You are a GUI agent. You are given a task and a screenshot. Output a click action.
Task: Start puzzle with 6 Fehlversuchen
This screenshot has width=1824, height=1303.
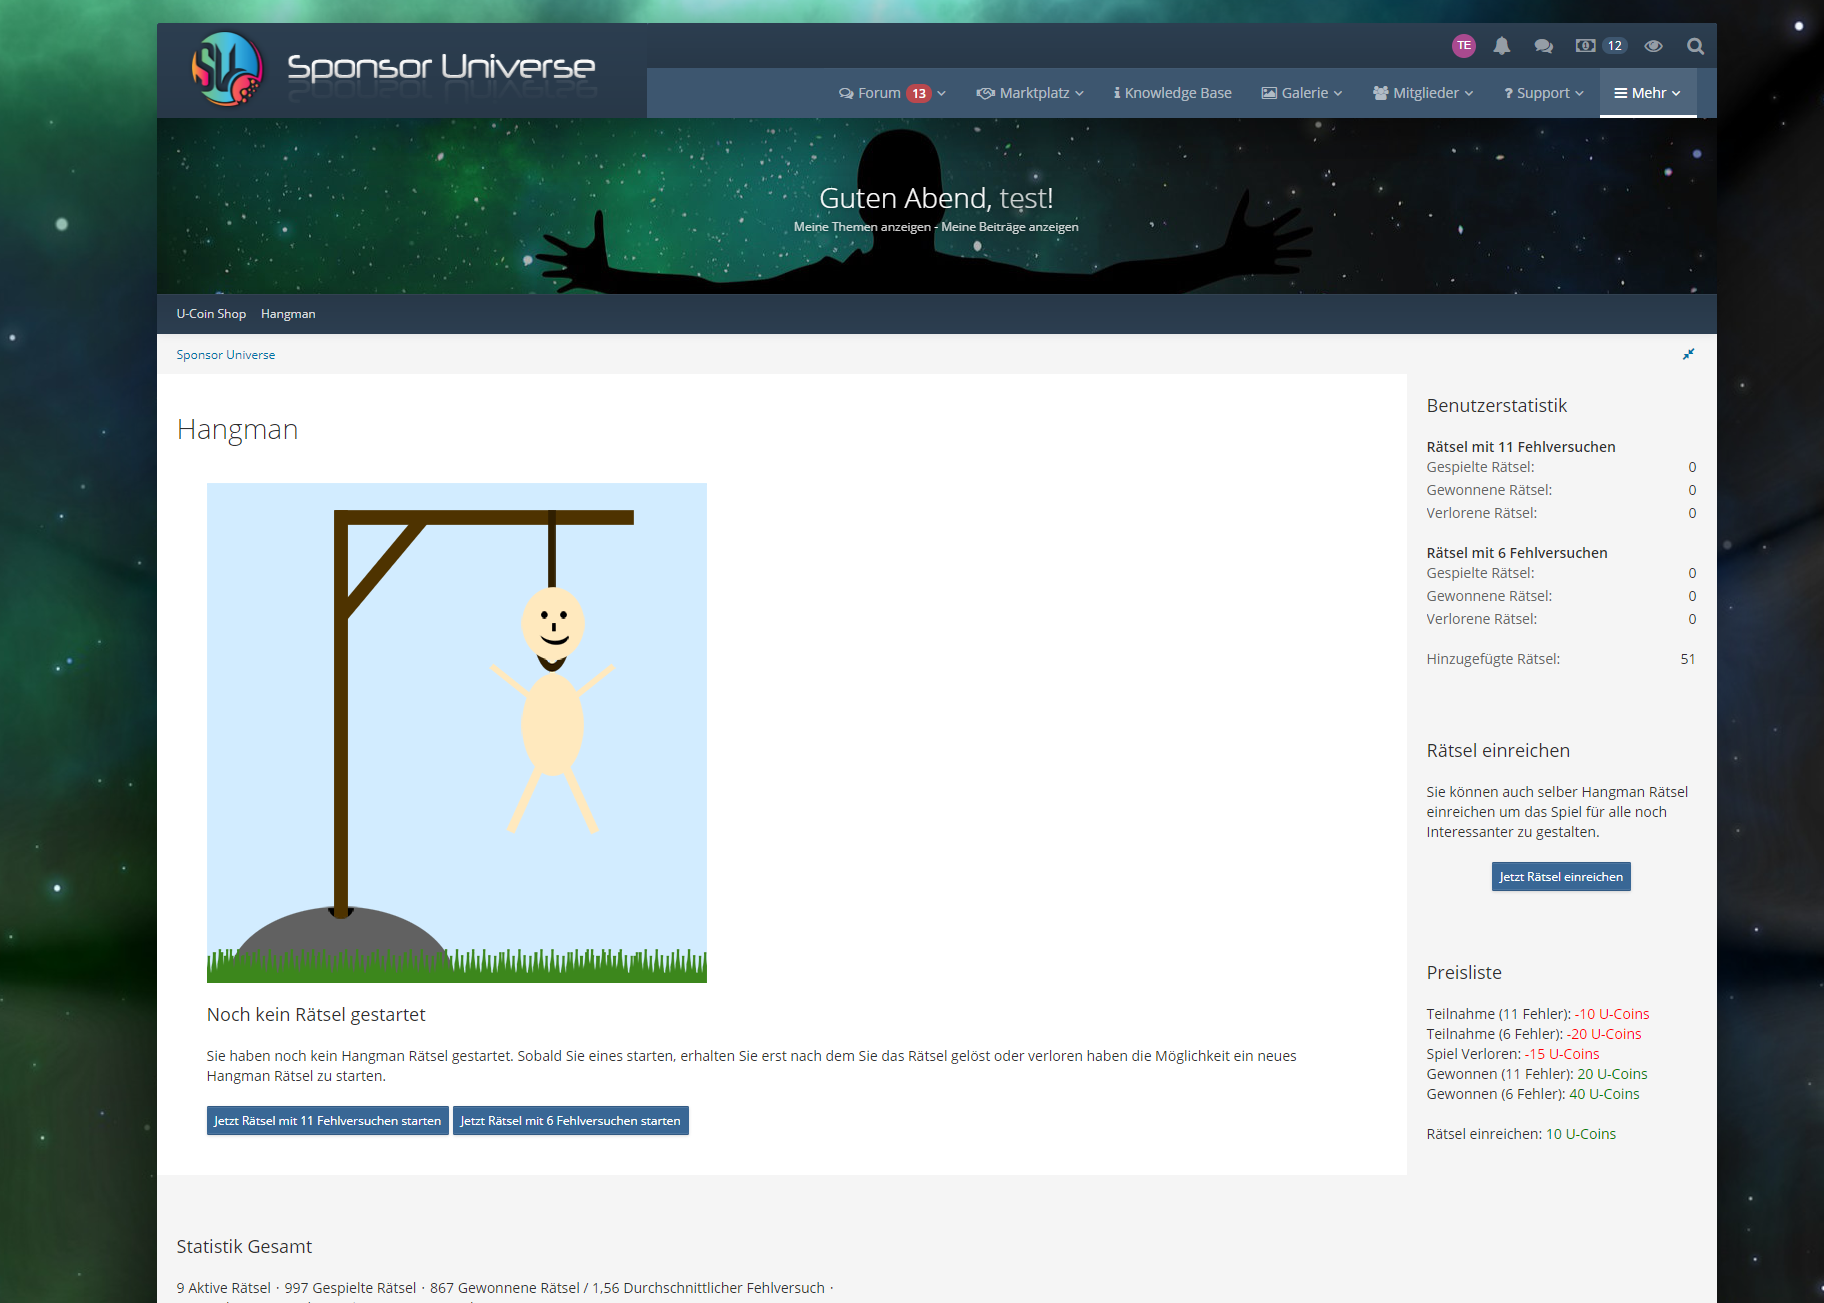570,1121
